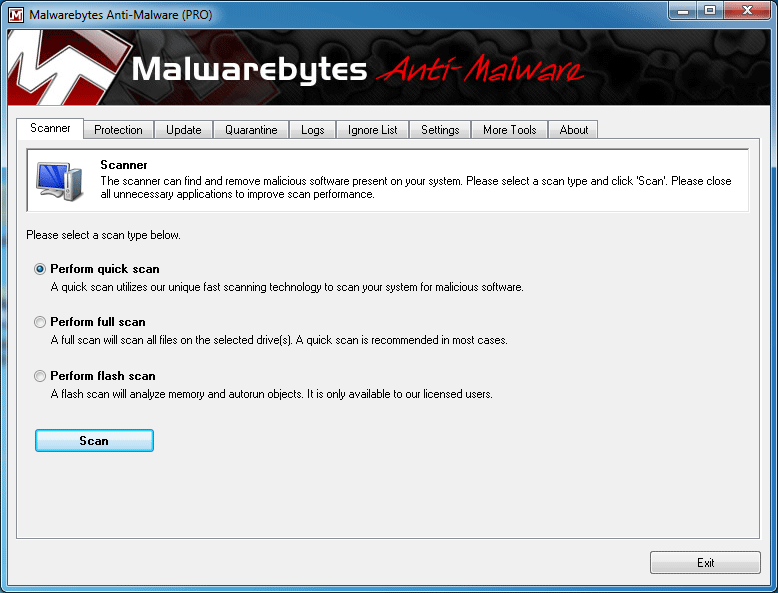This screenshot has height=593, width=778.
Task: Click 'Please select a scan type below.' text
Action: (x=103, y=235)
